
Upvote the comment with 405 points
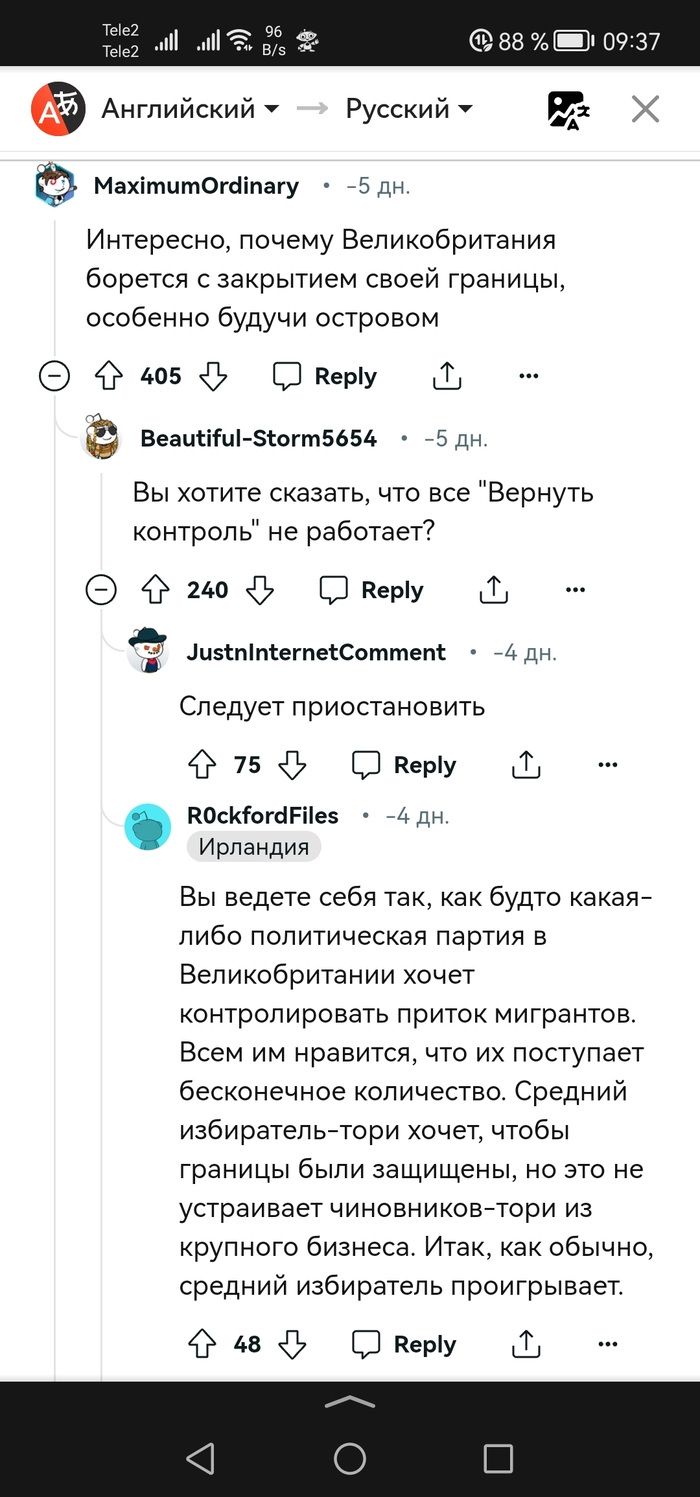pos(107,377)
